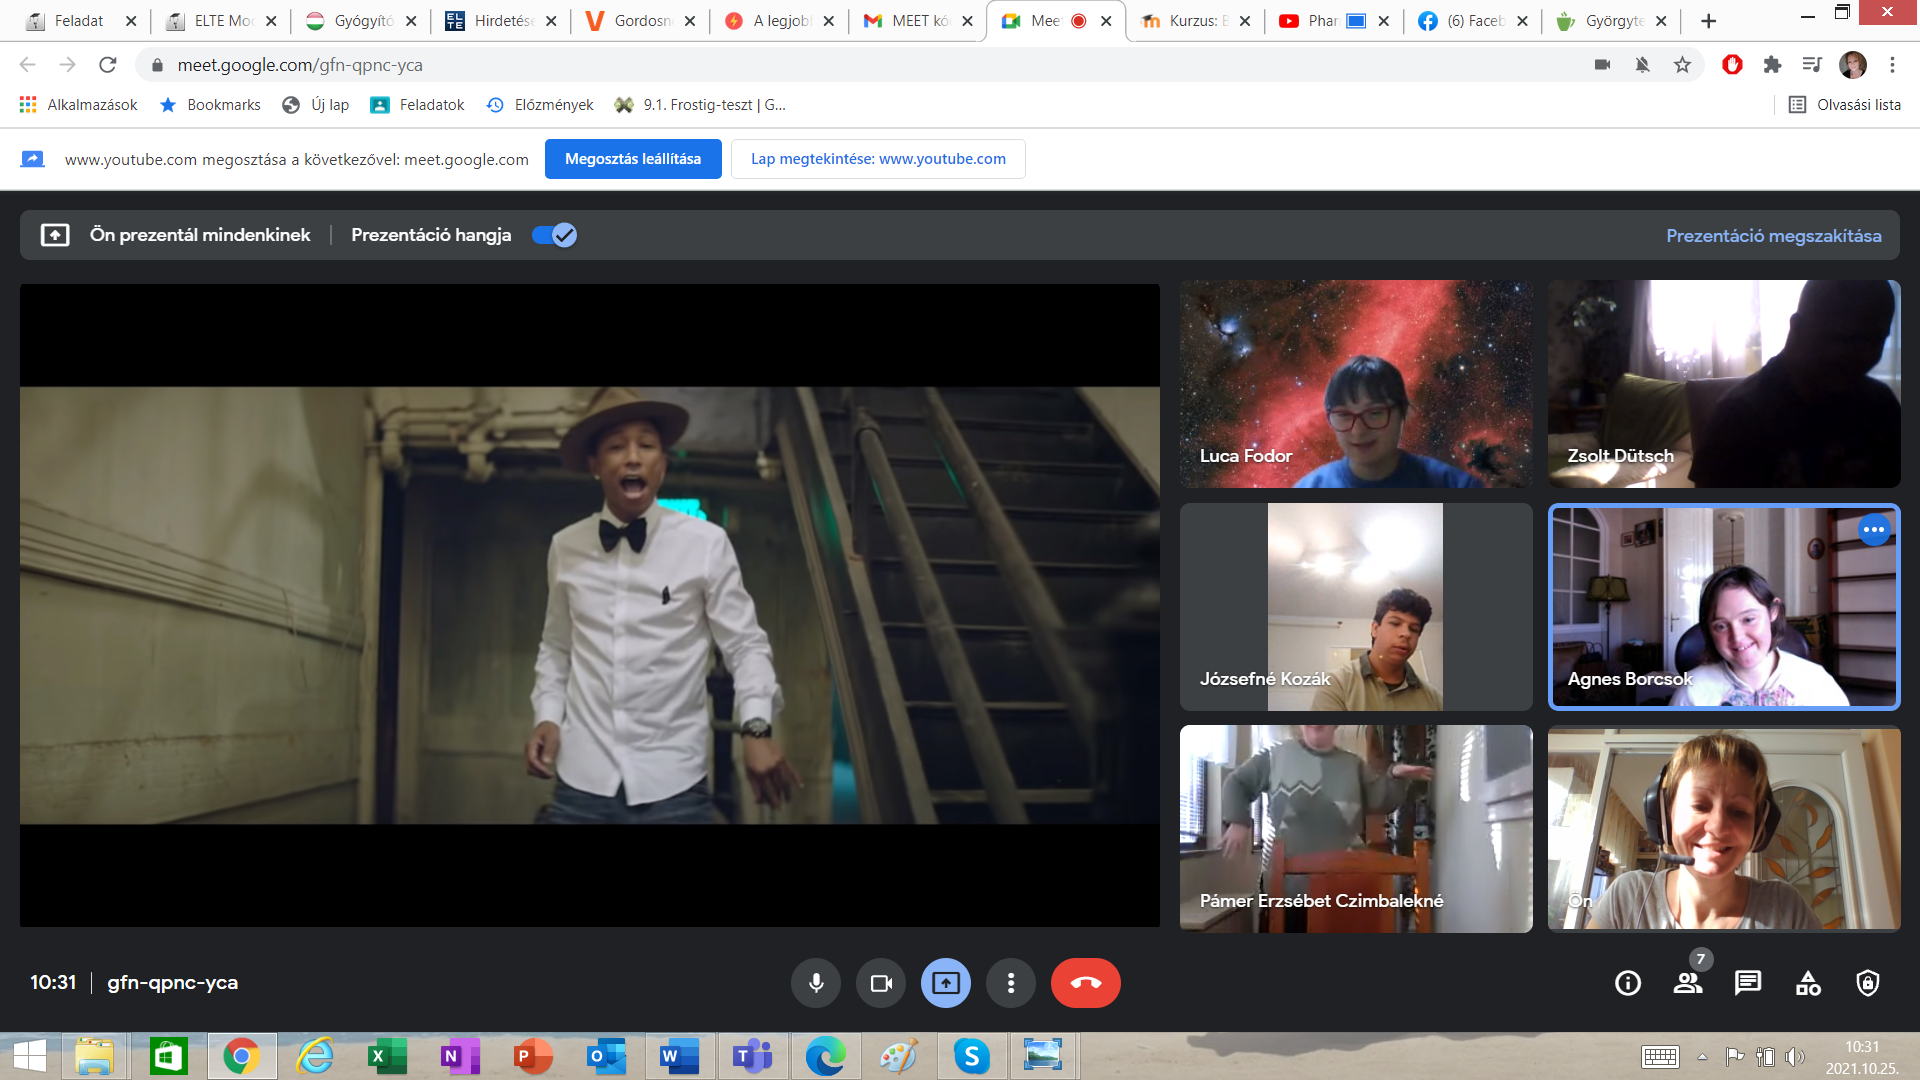Open Olvasási lista reading list

[x=1845, y=105]
